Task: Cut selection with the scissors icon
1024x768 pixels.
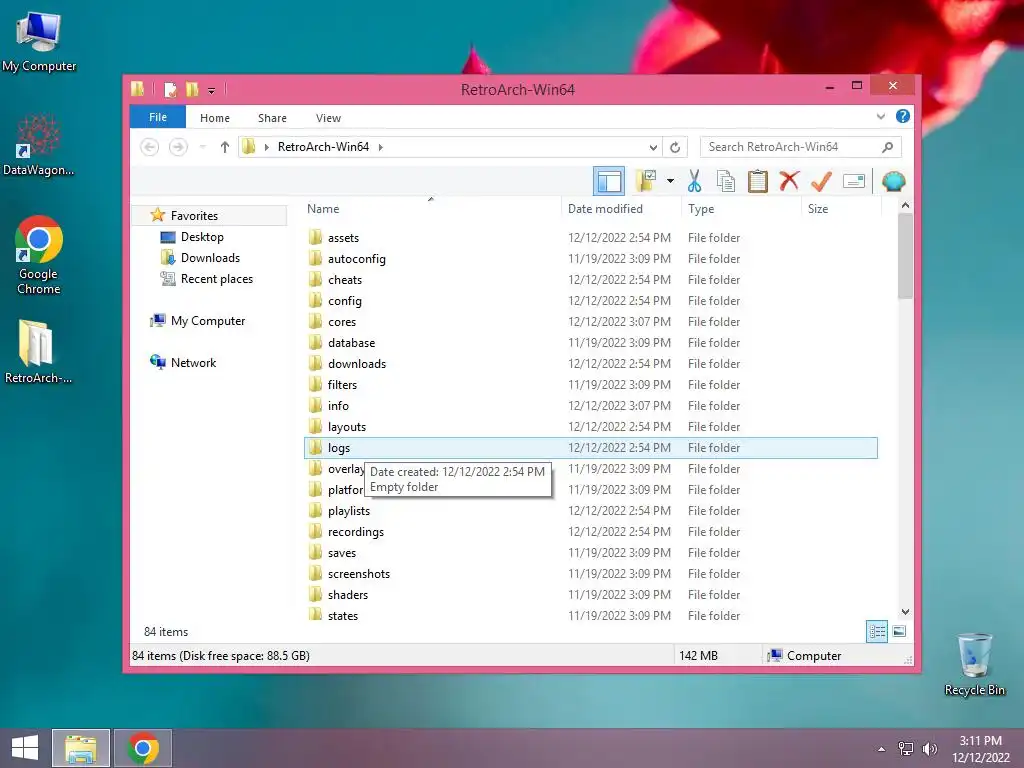Action: pyautogui.click(x=694, y=181)
